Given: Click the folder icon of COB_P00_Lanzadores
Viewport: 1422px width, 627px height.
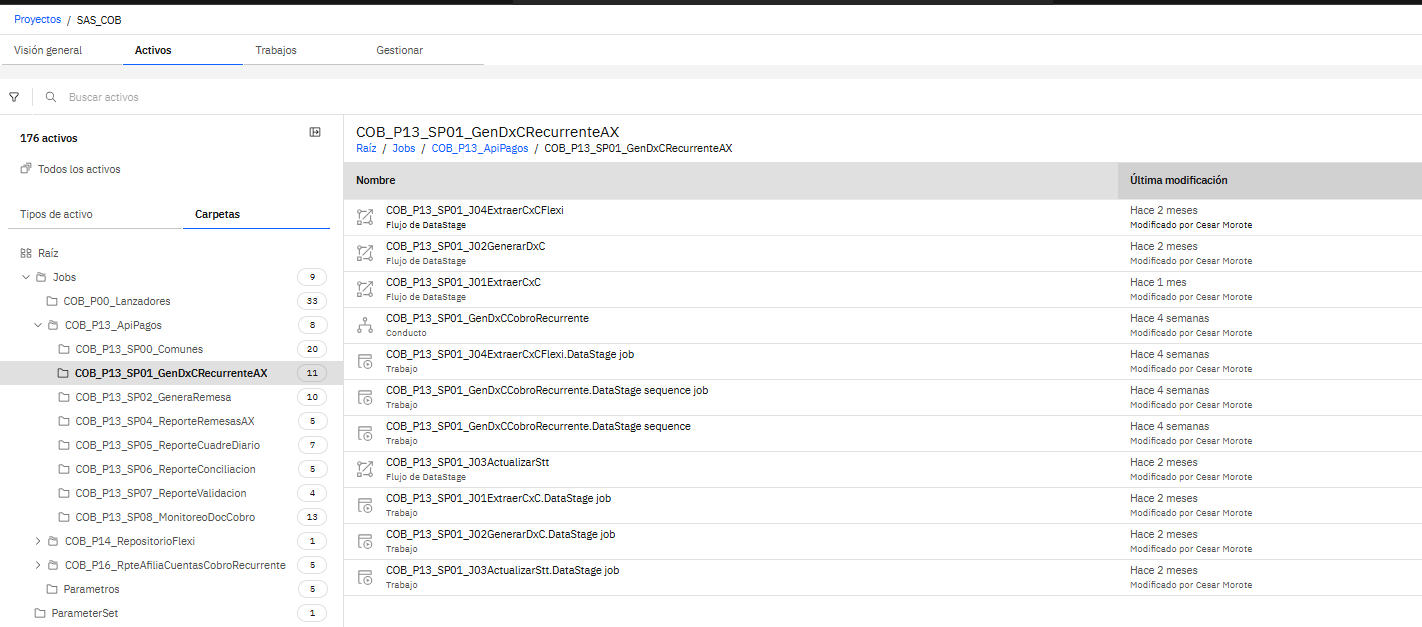Looking at the screenshot, I should tap(52, 301).
